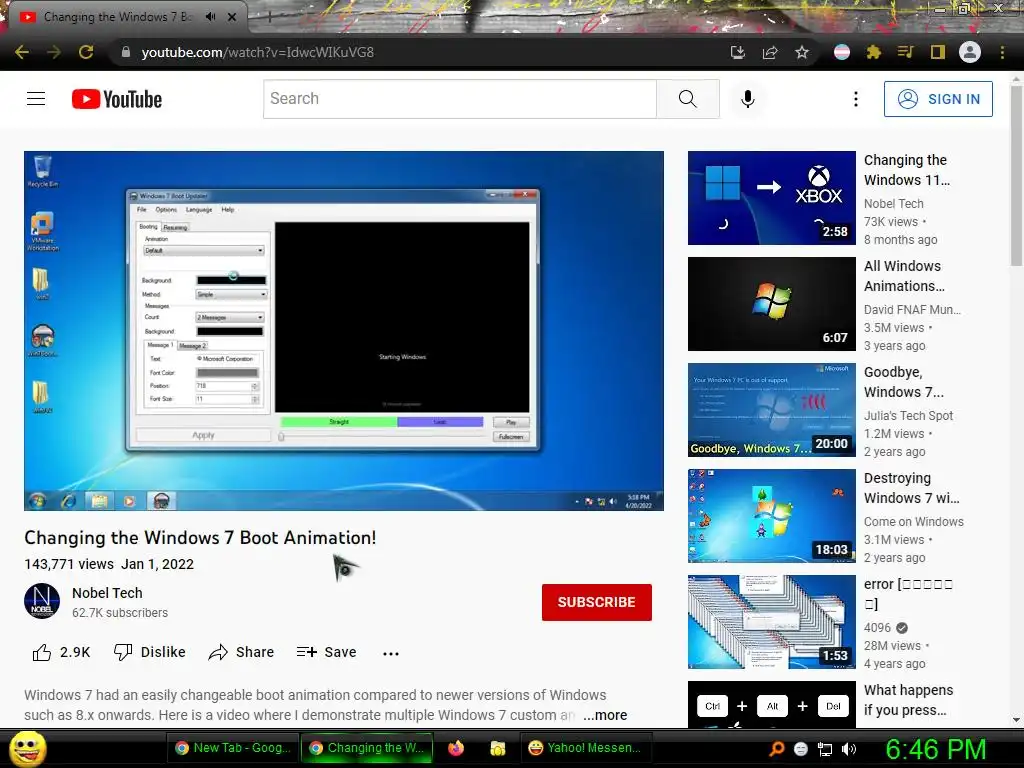
Task: Open the file explorer taskbar icon
Action: click(x=498, y=748)
